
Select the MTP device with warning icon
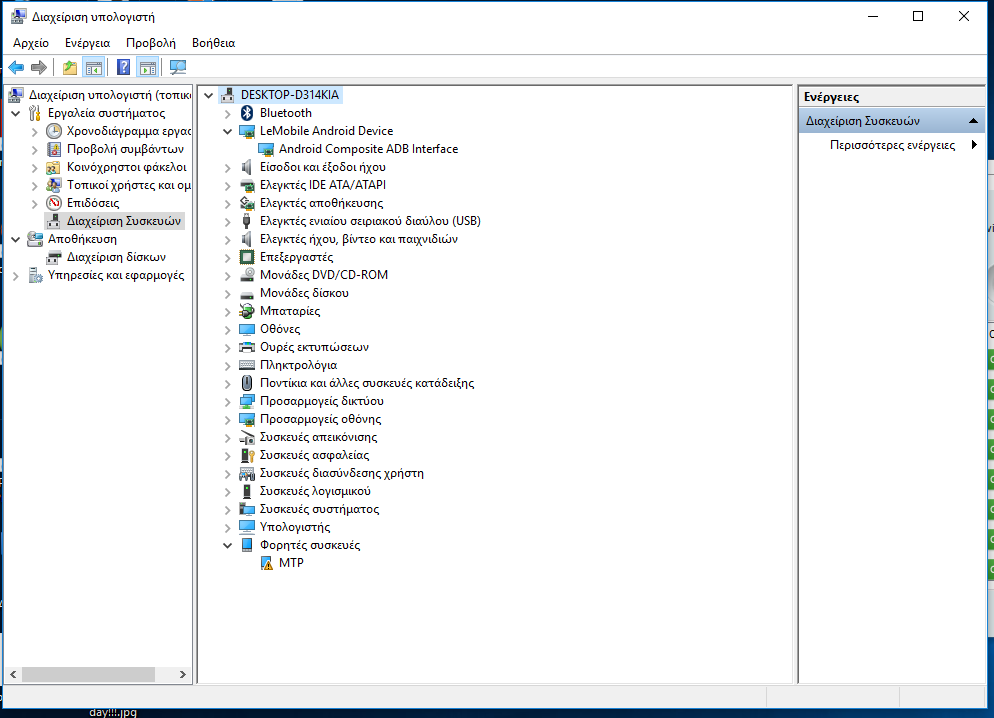291,563
